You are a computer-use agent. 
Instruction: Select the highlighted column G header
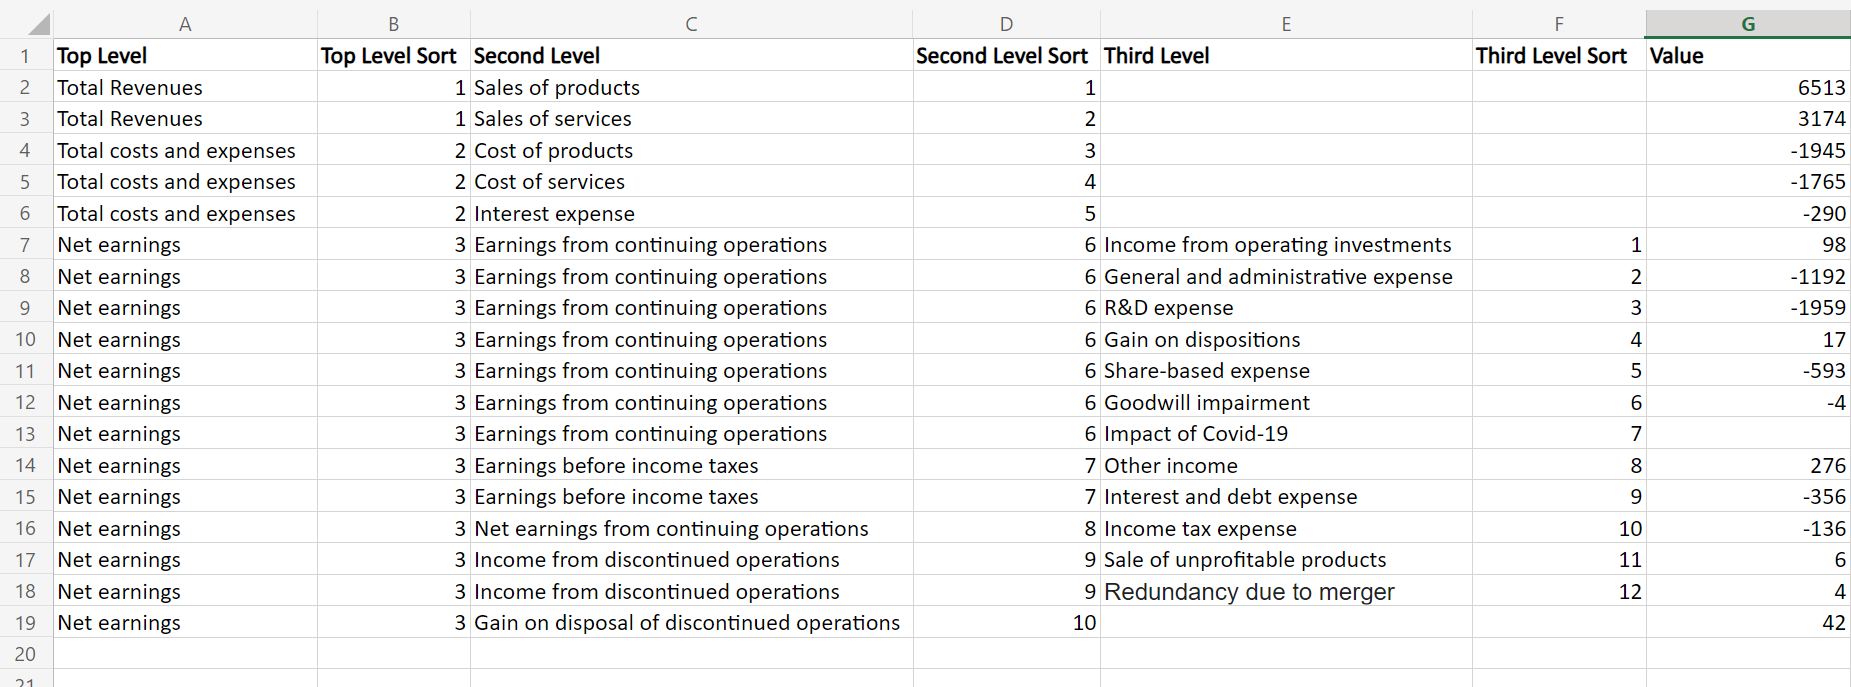[x=1748, y=24]
